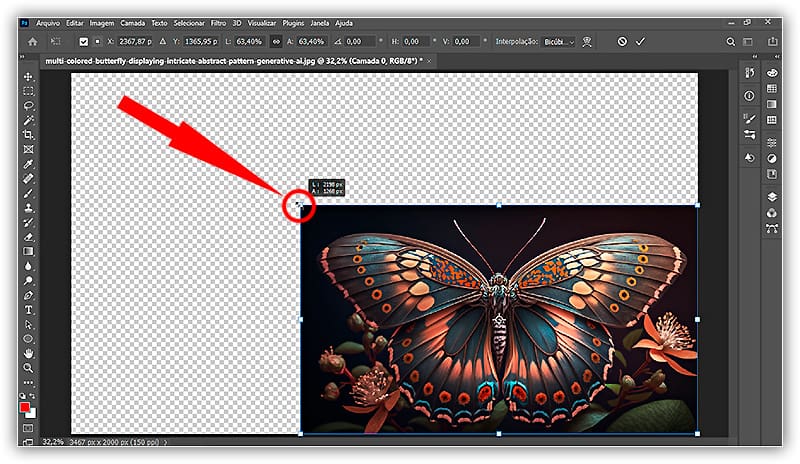Cancel the transform

point(622,42)
